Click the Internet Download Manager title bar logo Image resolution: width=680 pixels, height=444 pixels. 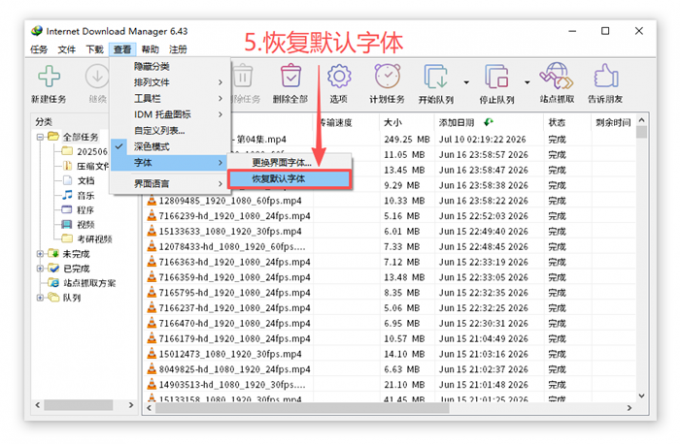(x=37, y=31)
